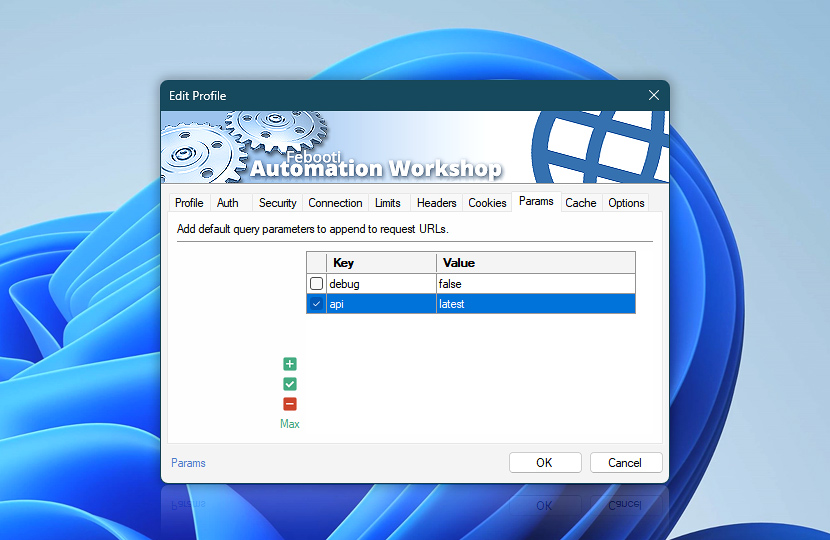Open the Options tab
Screen dimensions: 830x540
626,203
